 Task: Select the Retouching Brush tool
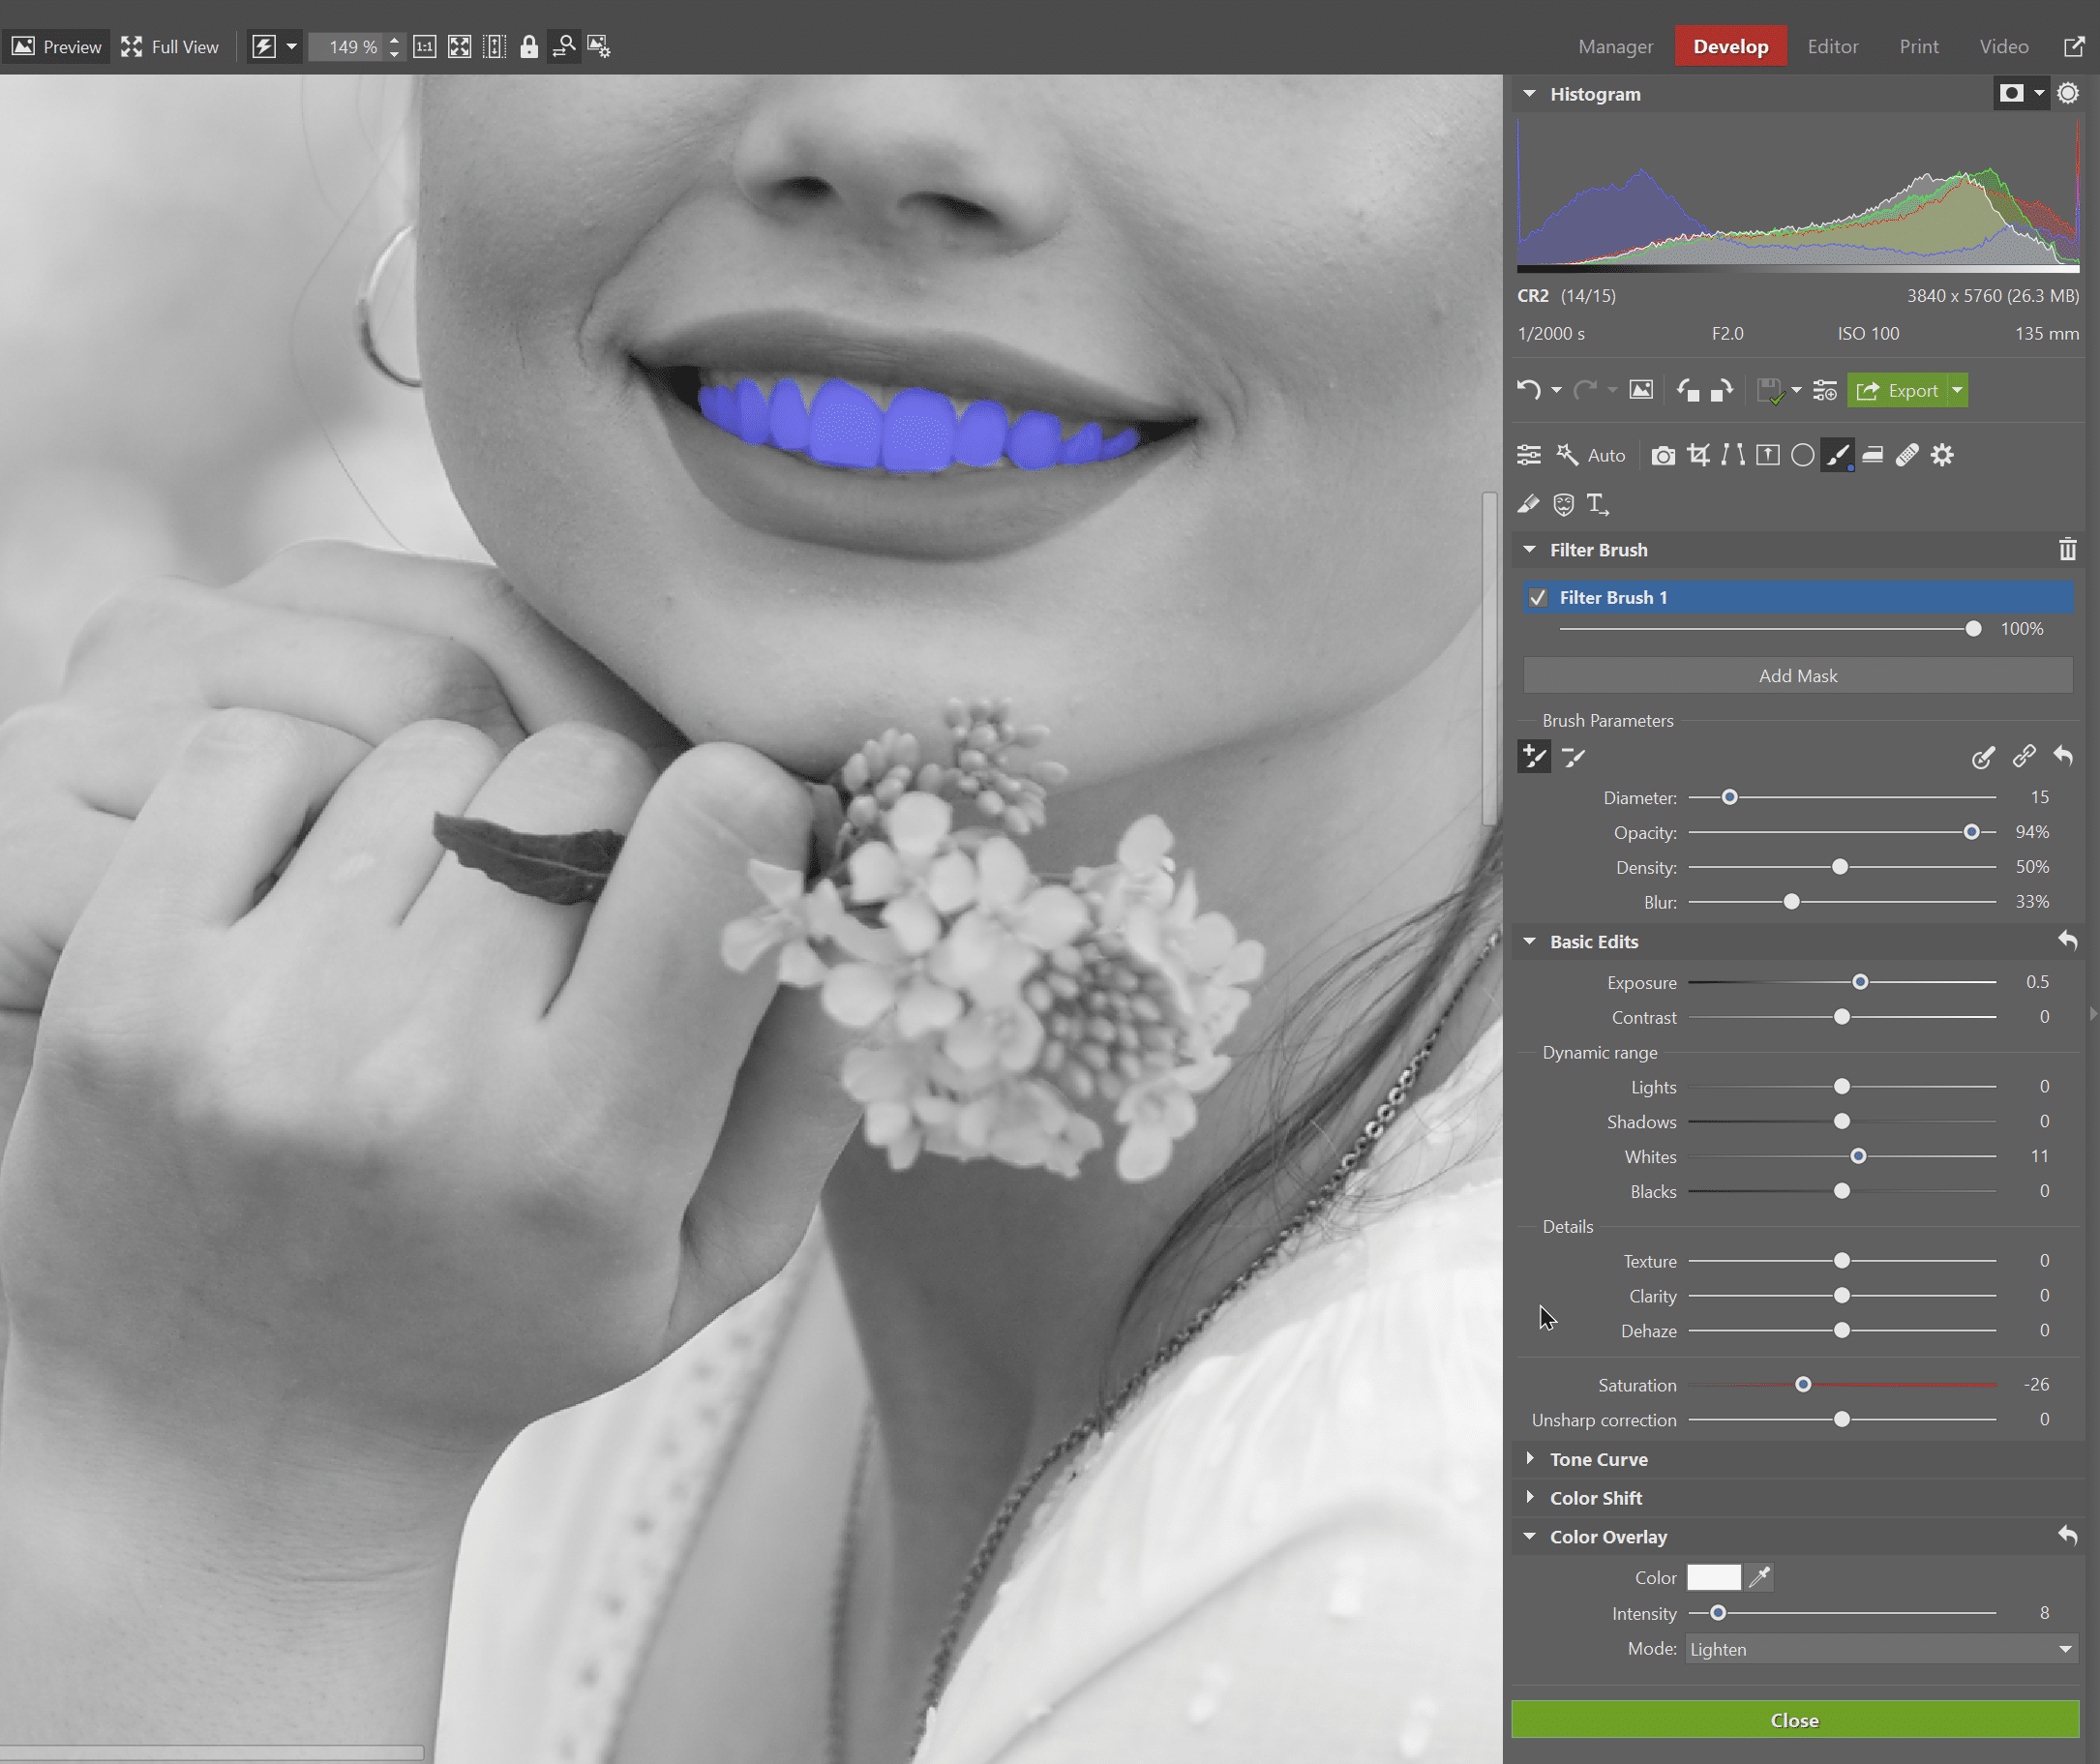point(1906,455)
